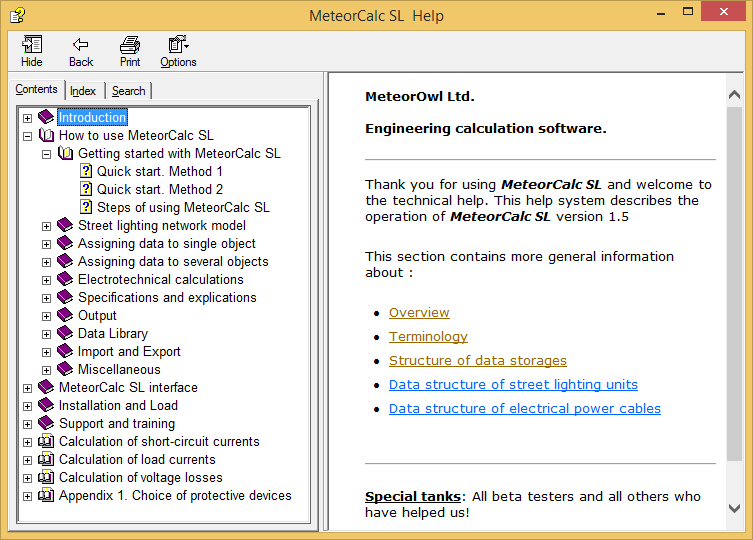Expand Calculation of load currents node
Screen dimensions: 753x540
click(x=27, y=460)
